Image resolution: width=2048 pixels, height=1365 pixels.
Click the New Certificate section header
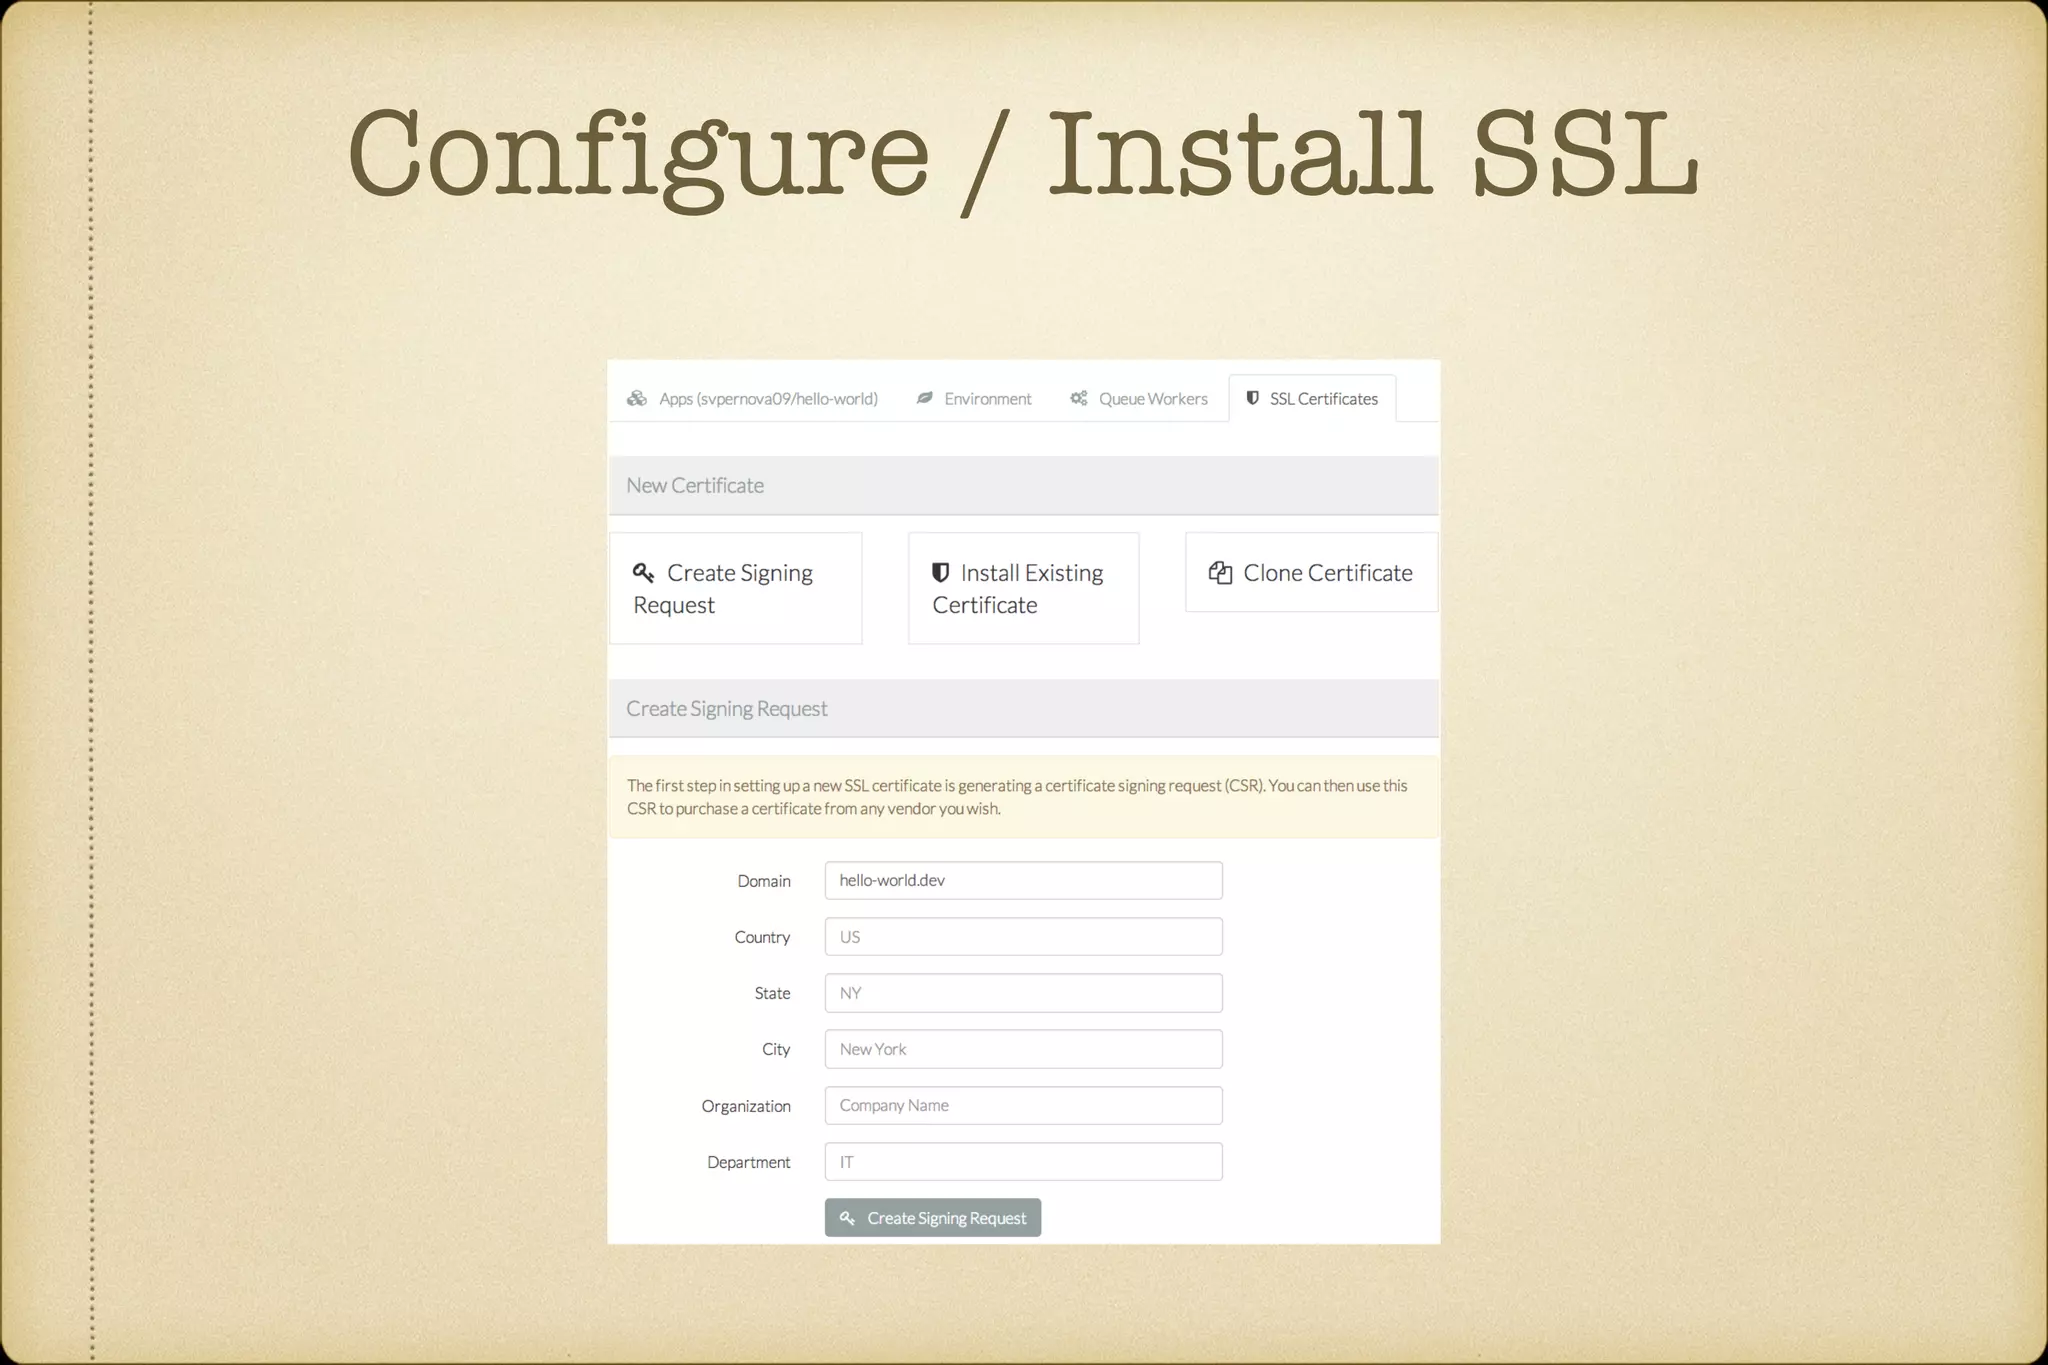(1023, 486)
